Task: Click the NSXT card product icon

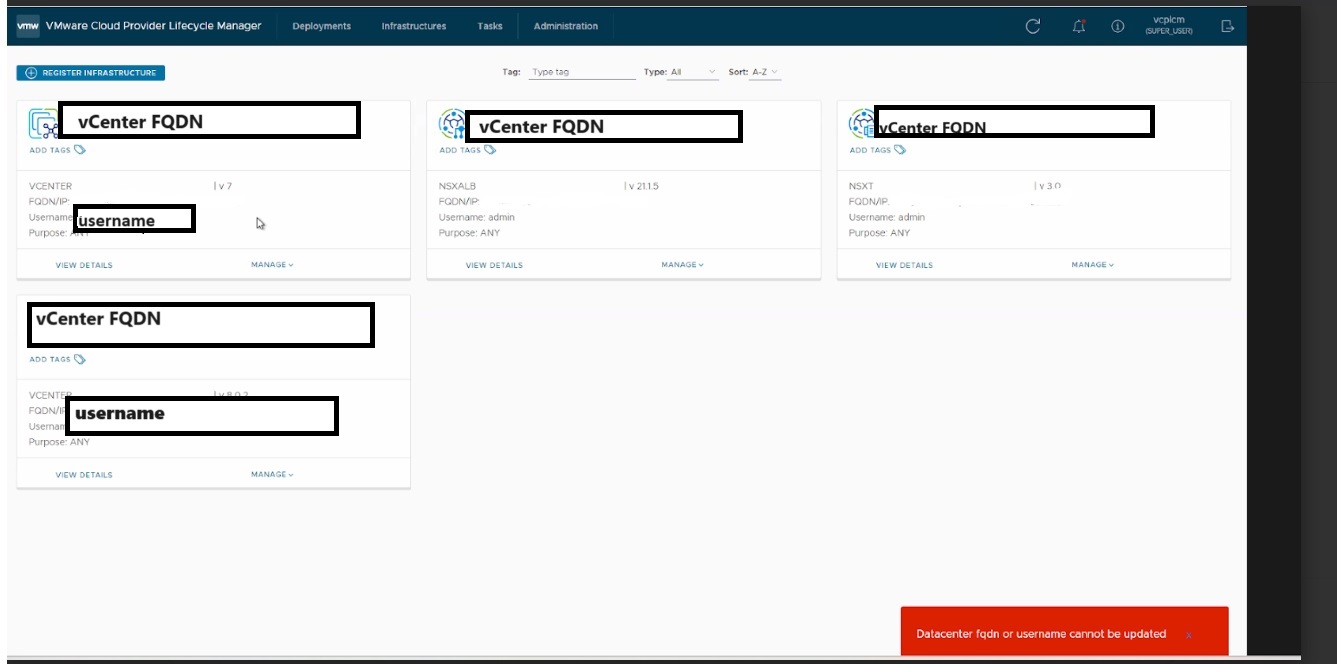Action: 862,124
